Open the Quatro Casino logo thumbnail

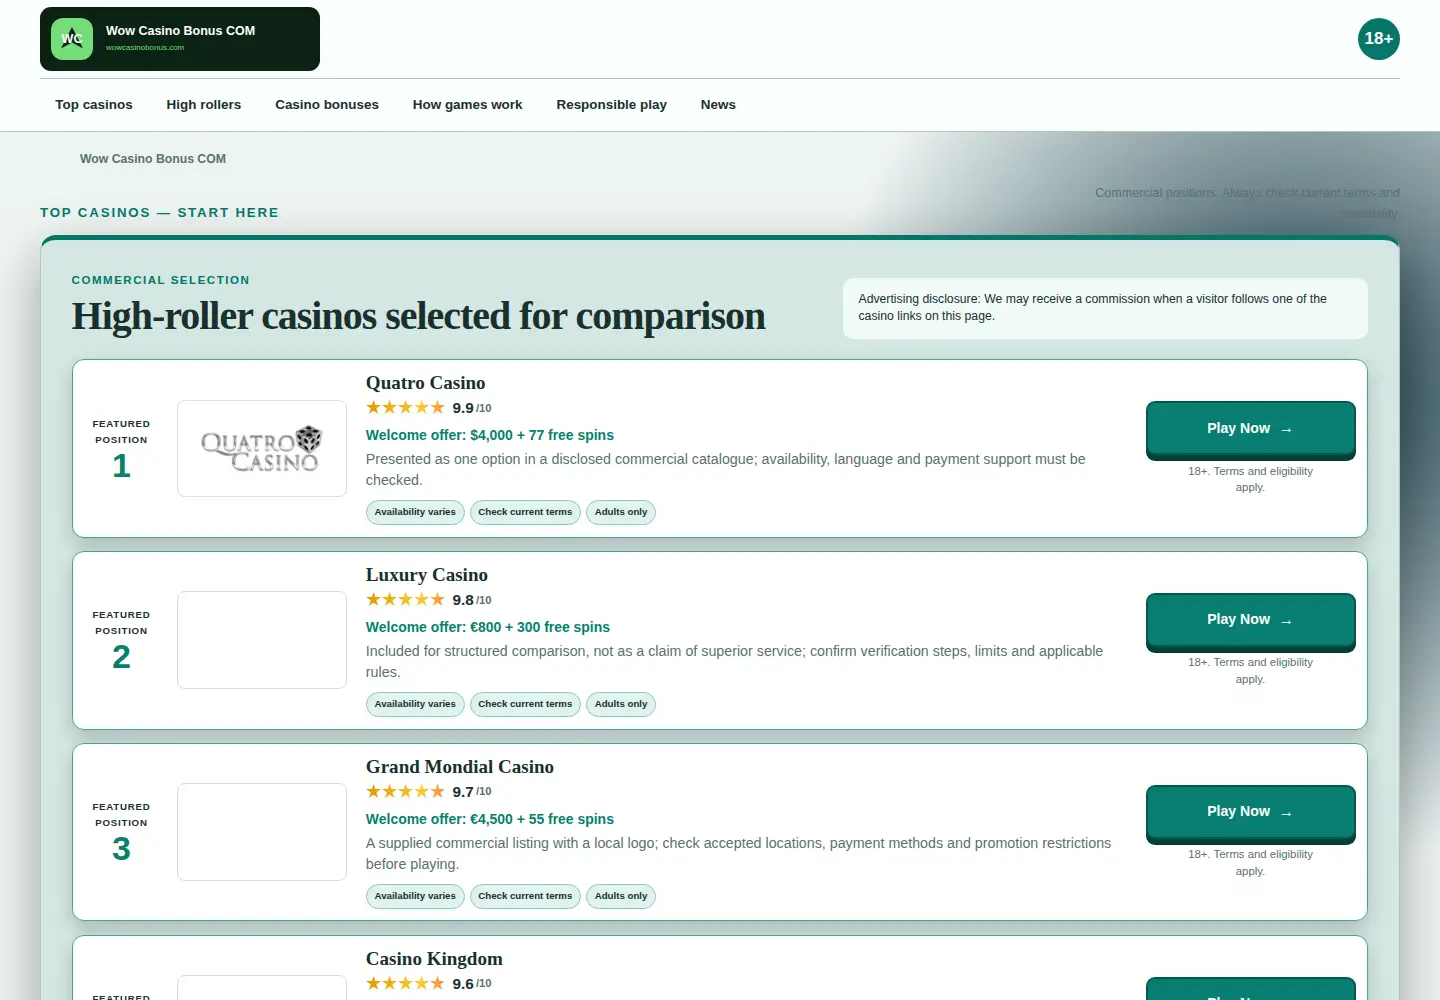click(x=262, y=449)
